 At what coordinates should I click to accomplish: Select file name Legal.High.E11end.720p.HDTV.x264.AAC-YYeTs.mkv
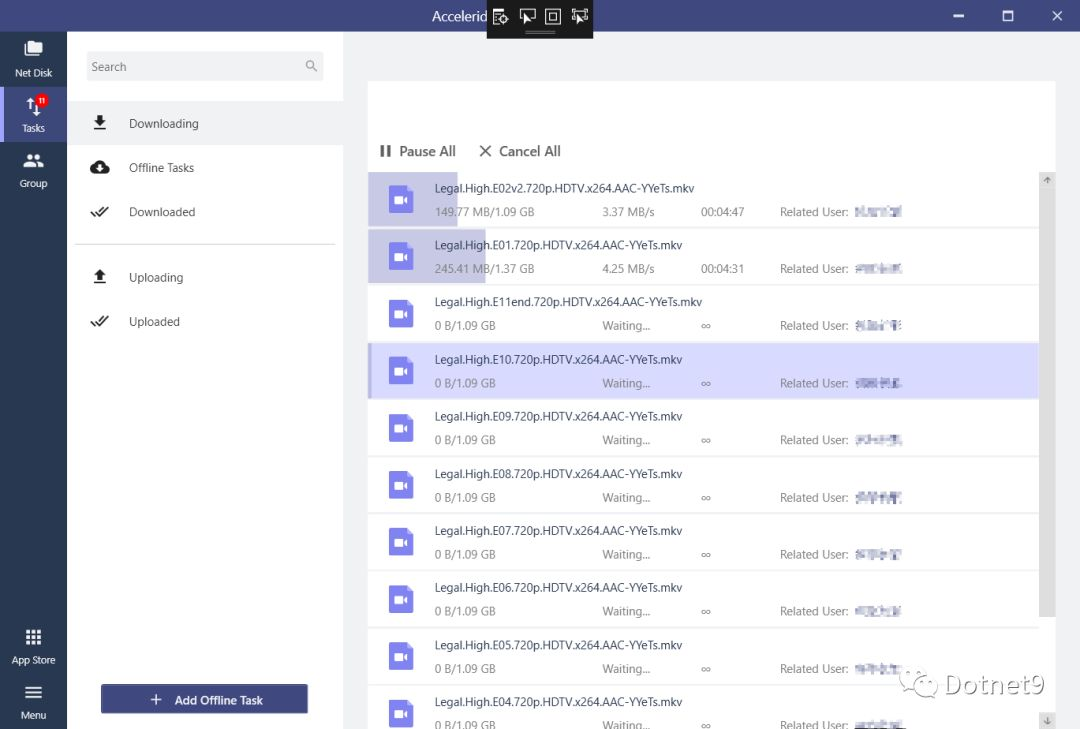pos(568,302)
